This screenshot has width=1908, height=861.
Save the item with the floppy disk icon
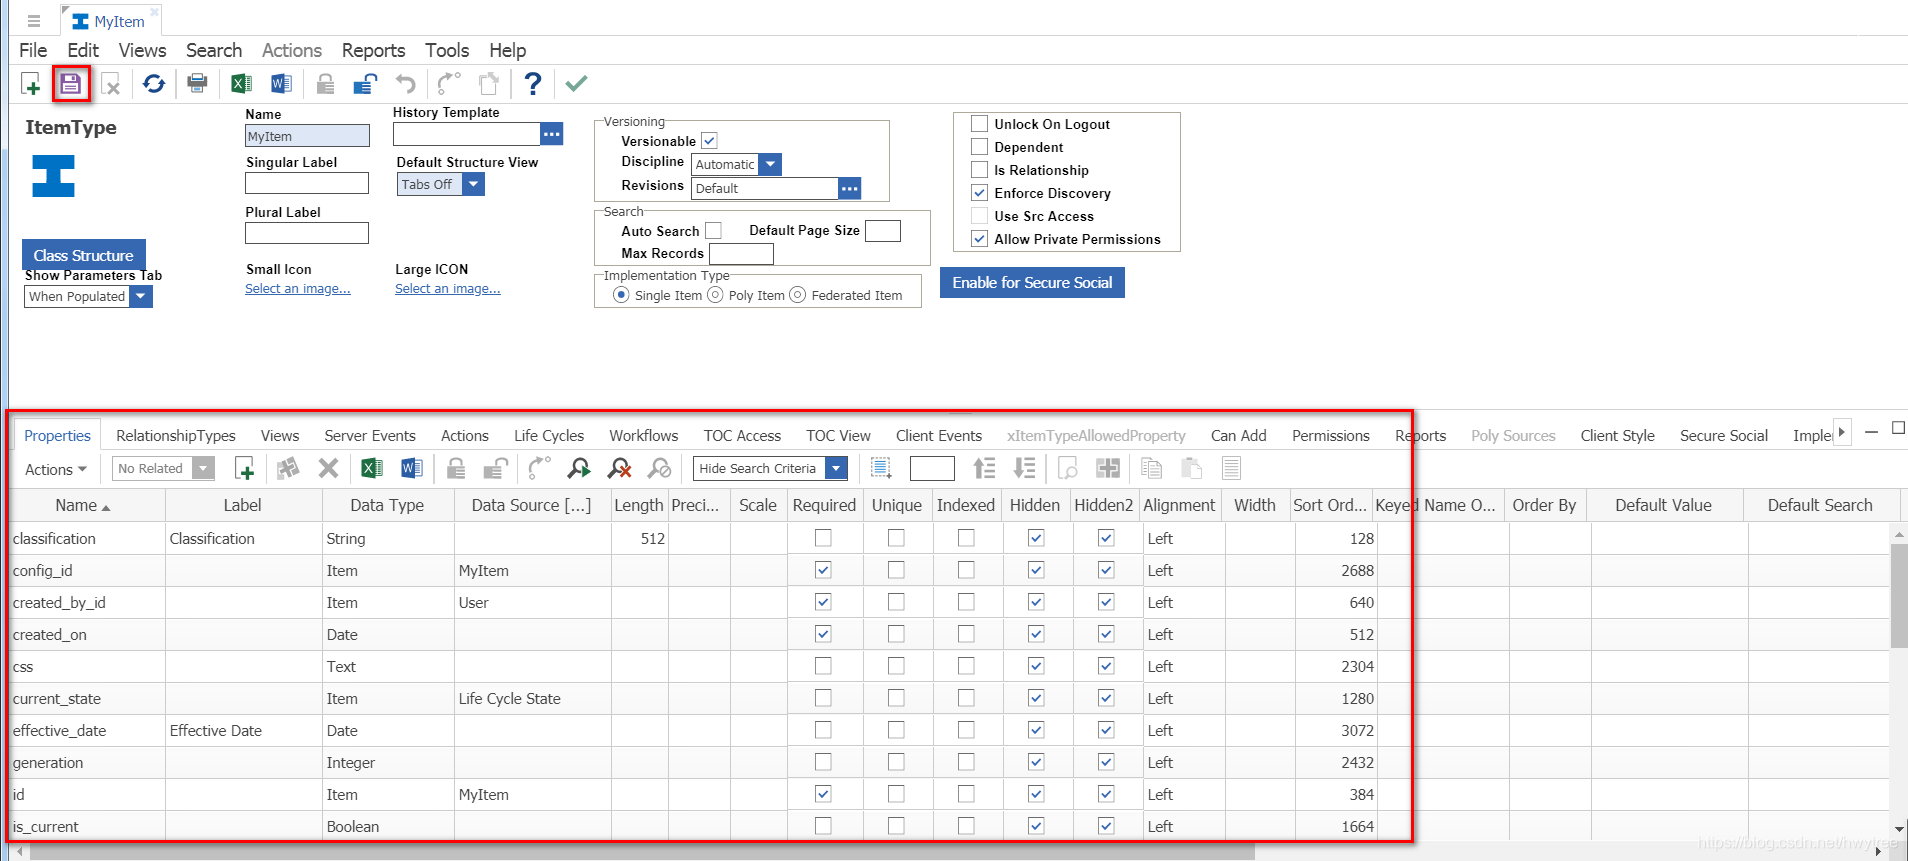pyautogui.click(x=70, y=84)
